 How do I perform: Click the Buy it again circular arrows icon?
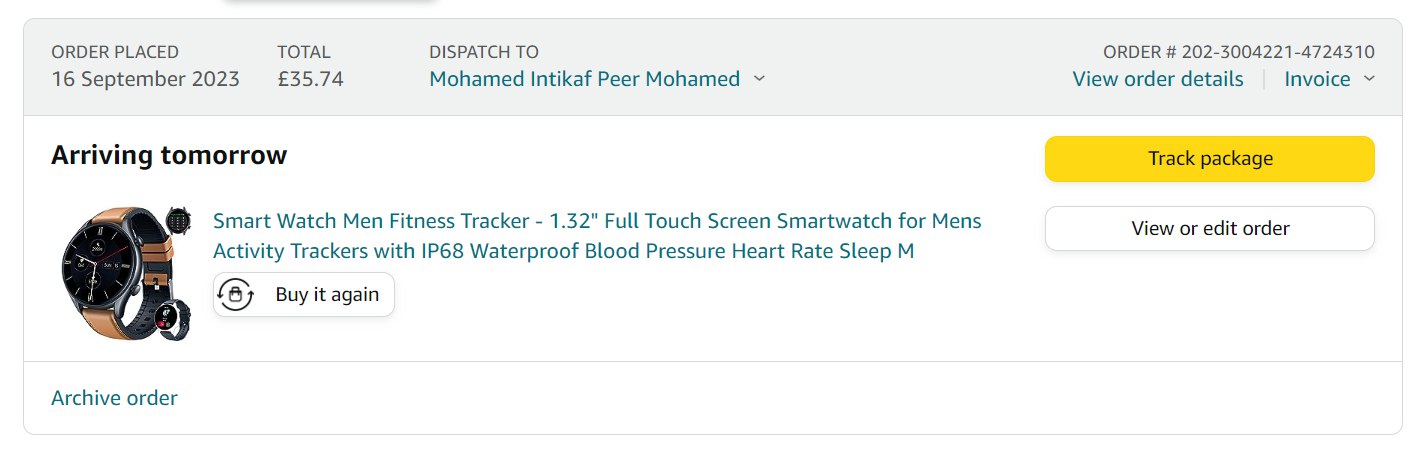point(235,295)
